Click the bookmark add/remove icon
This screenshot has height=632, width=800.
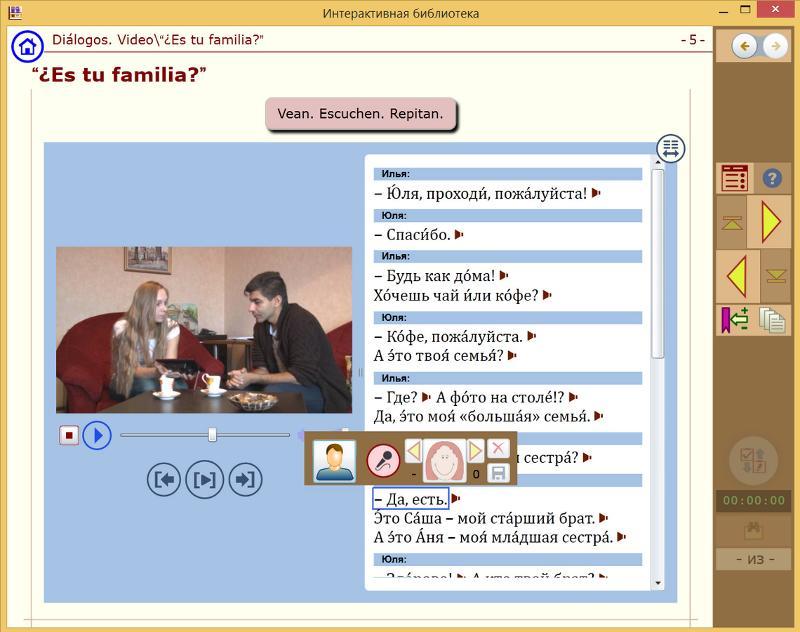pos(735,320)
